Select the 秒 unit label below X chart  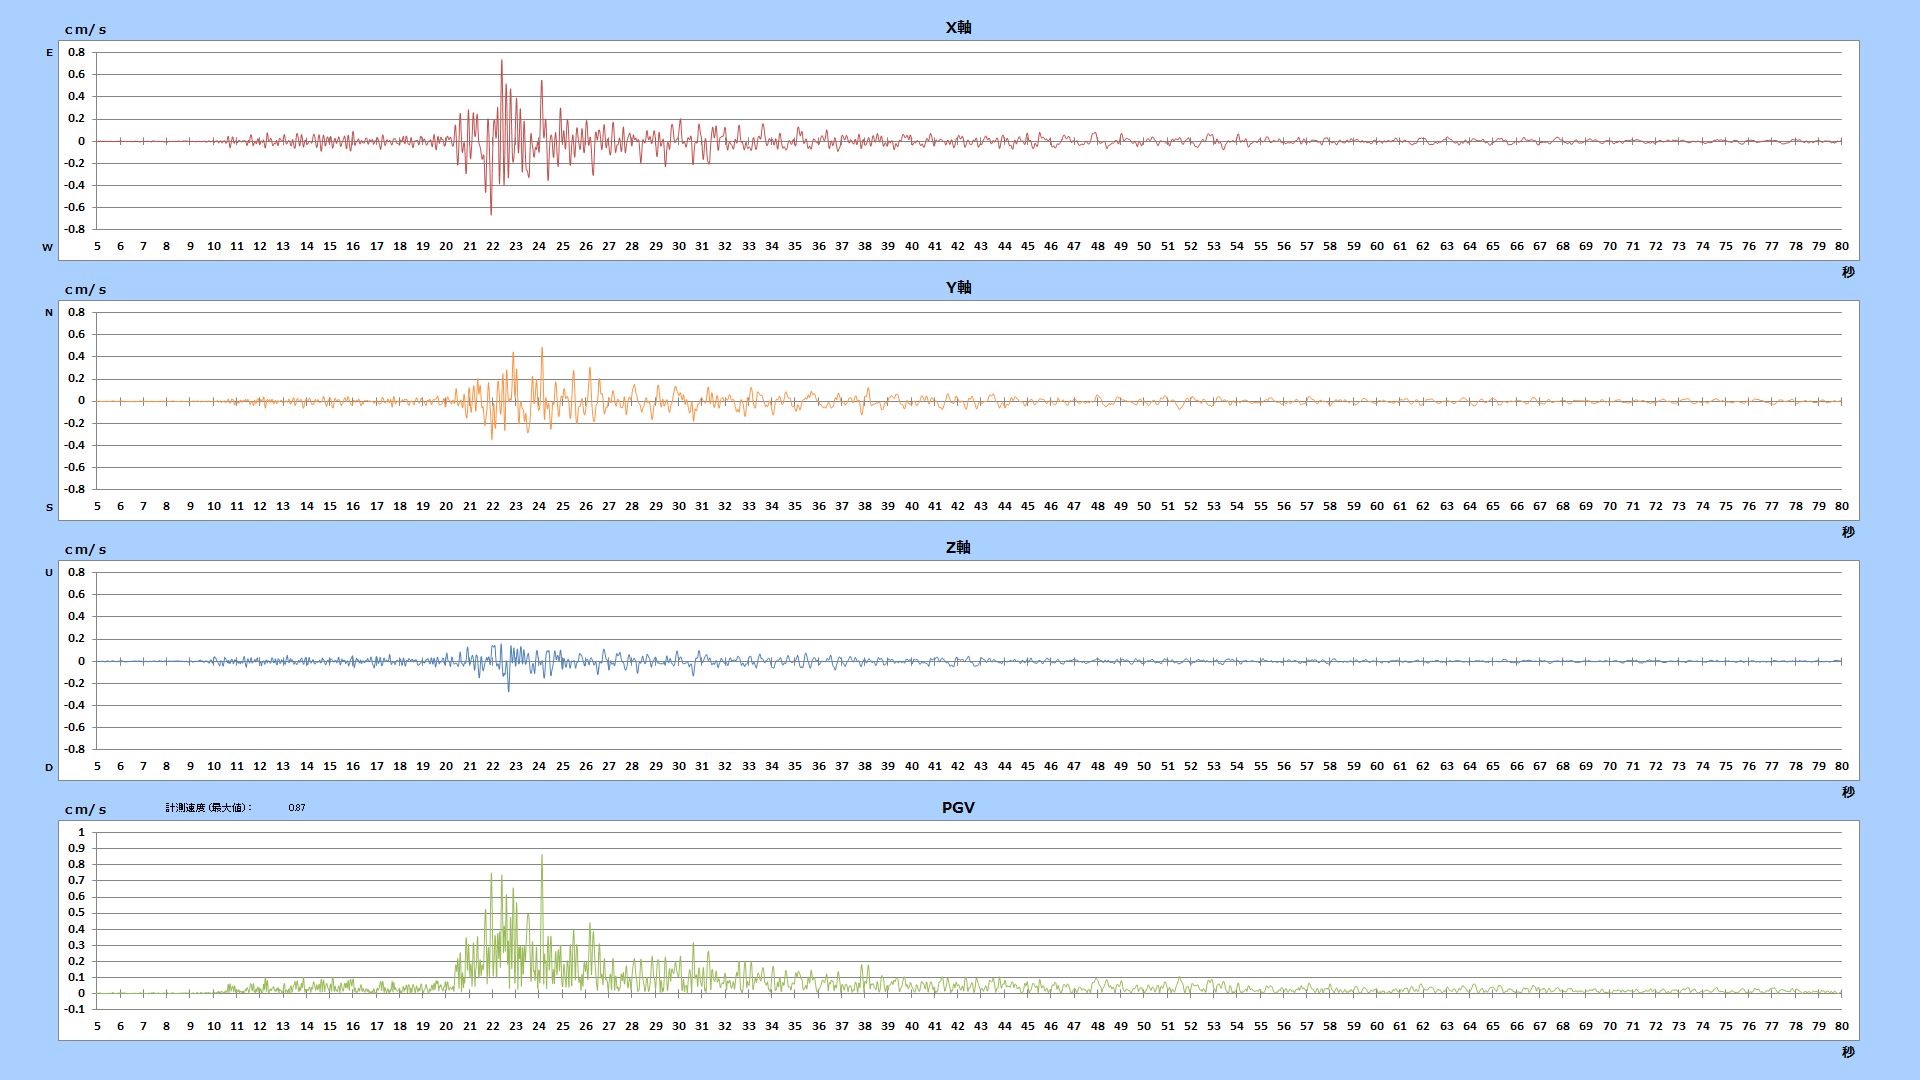point(1848,272)
